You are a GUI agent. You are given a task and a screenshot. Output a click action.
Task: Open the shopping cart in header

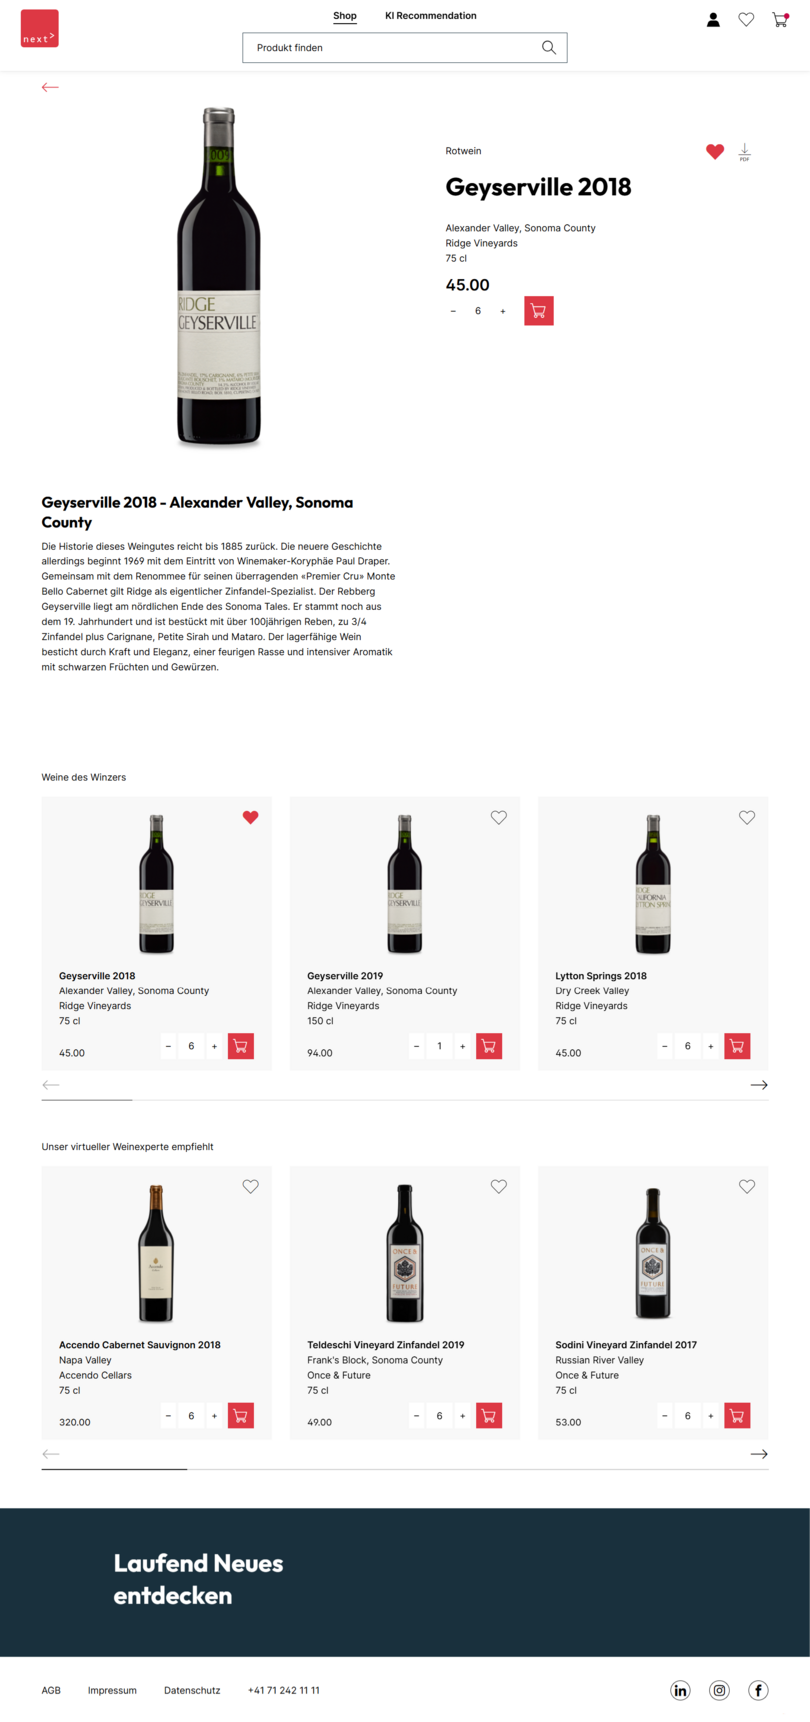(780, 19)
